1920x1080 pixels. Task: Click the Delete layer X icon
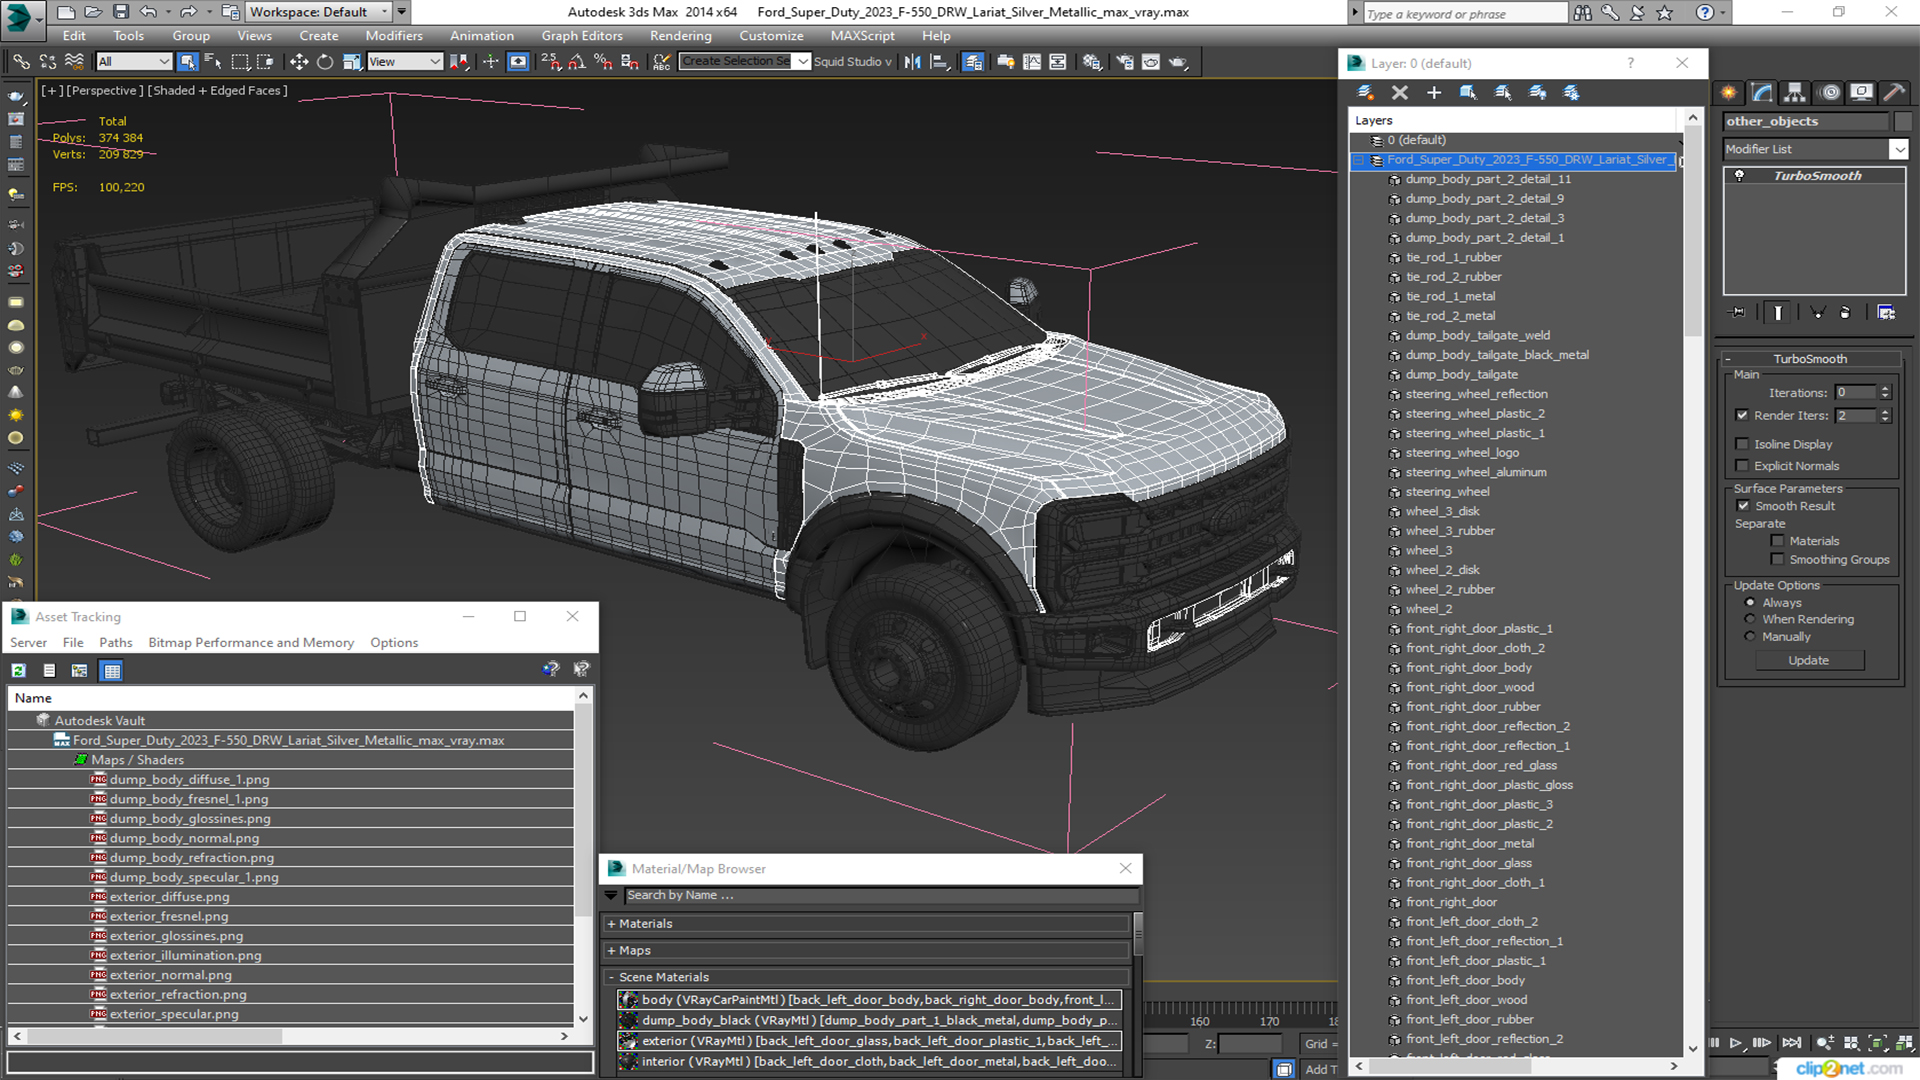click(1399, 92)
